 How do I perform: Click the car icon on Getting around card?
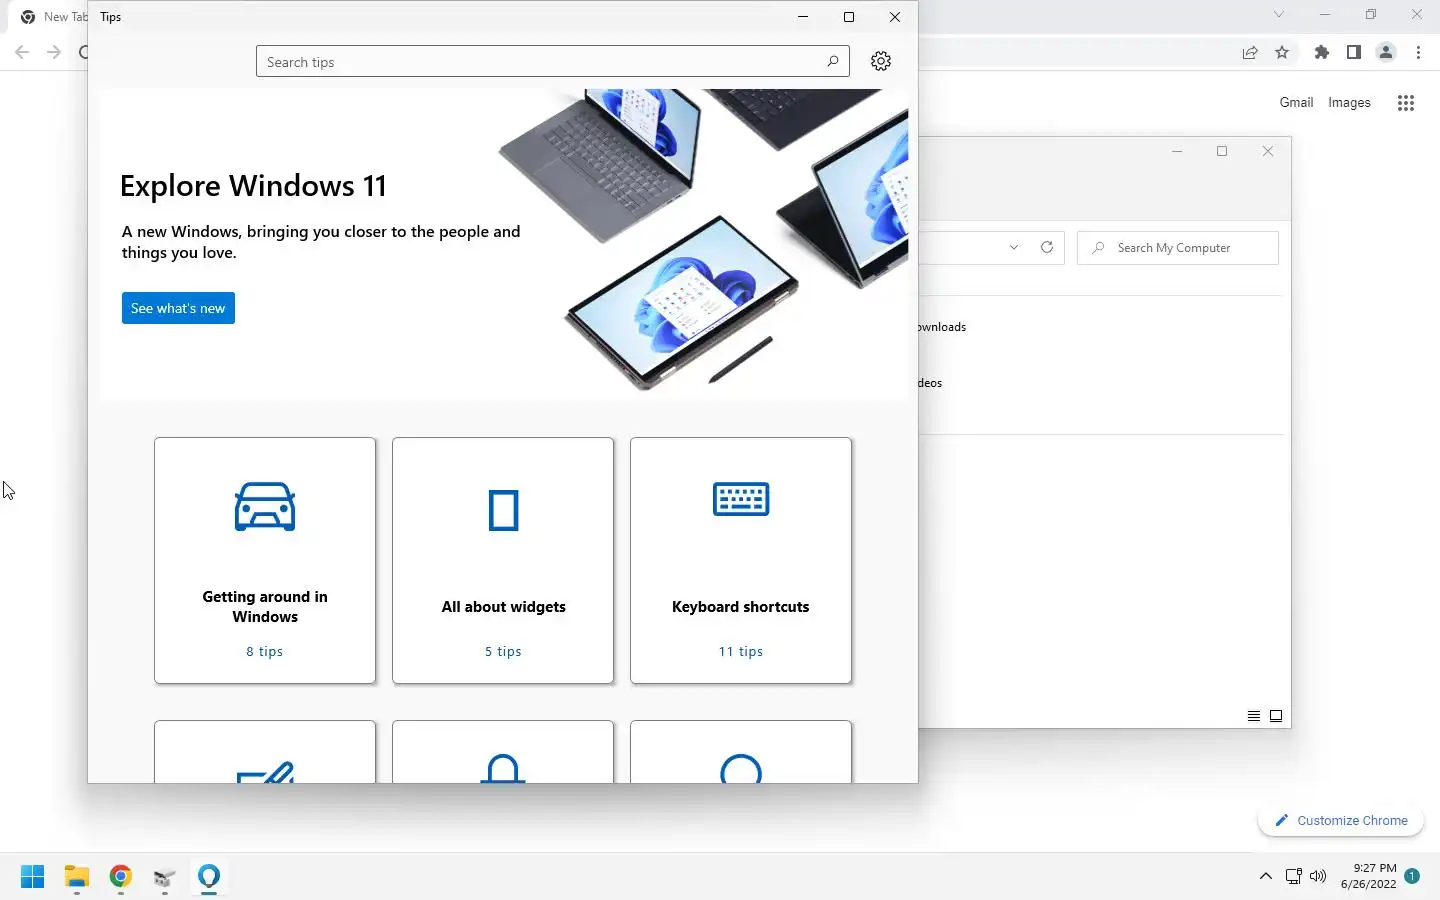(265, 507)
